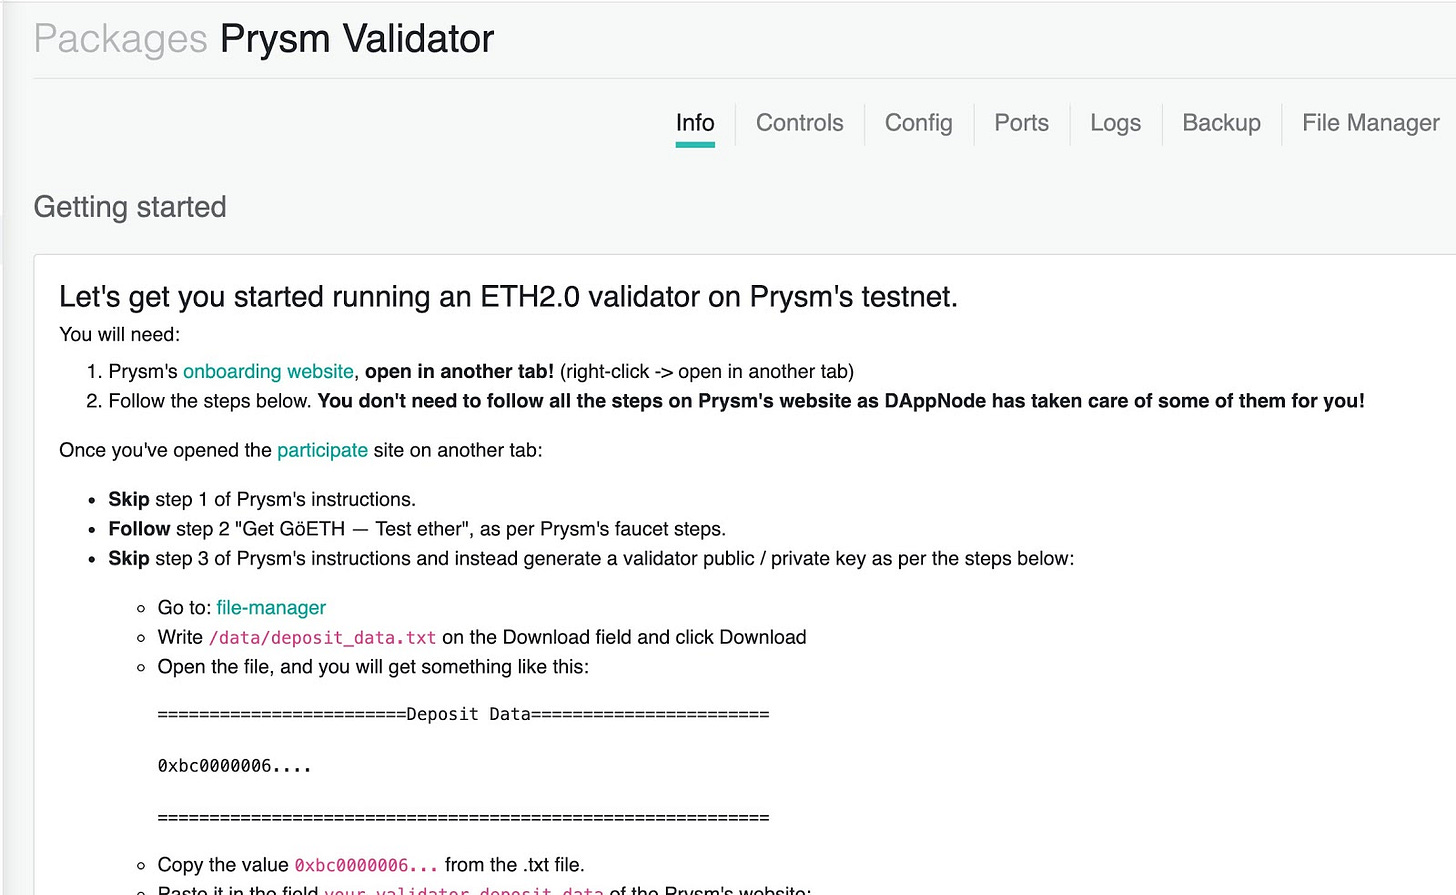Click the bold 'open in another tab!' text
The width and height of the screenshot is (1456, 895).
(x=459, y=371)
